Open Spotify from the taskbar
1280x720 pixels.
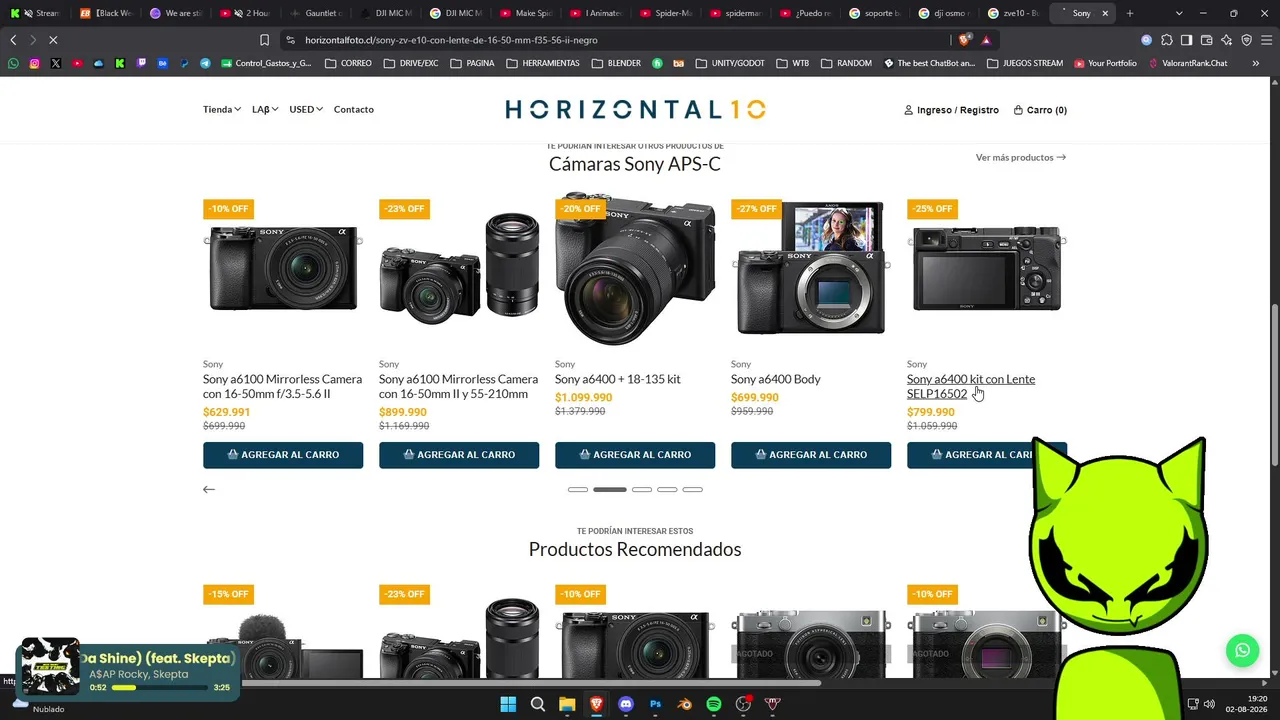[x=714, y=704]
